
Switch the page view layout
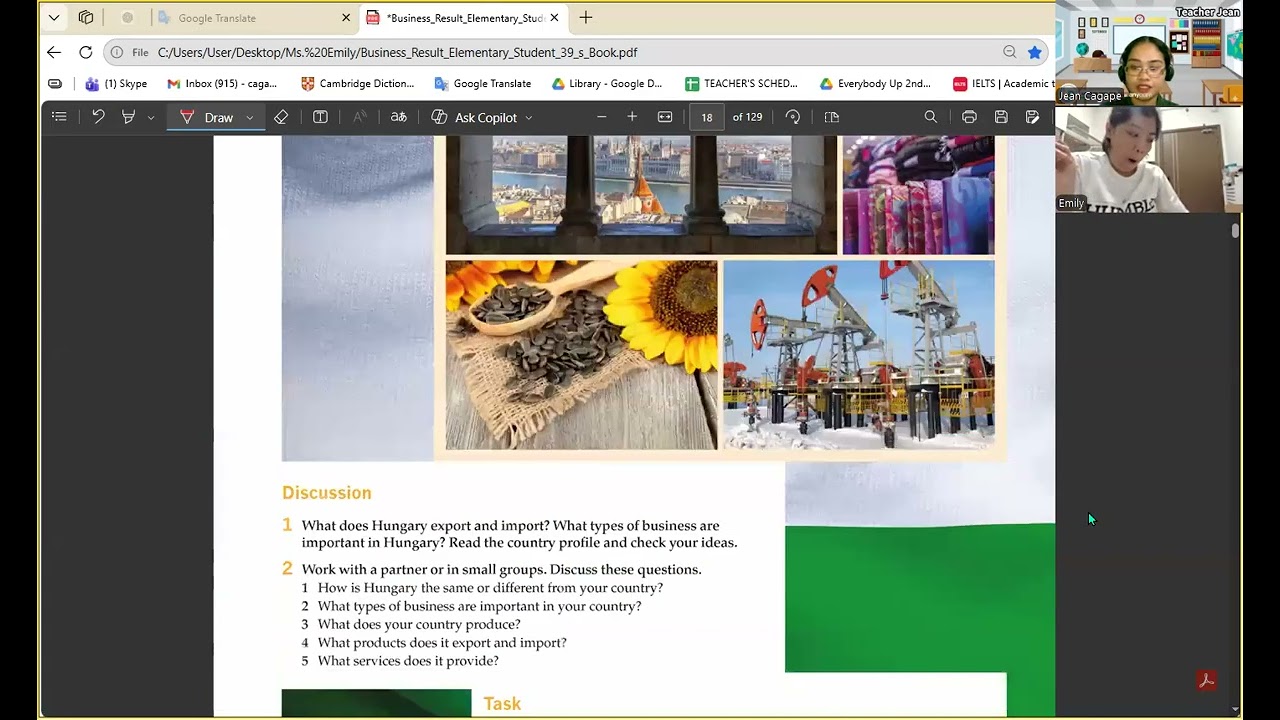[x=831, y=117]
